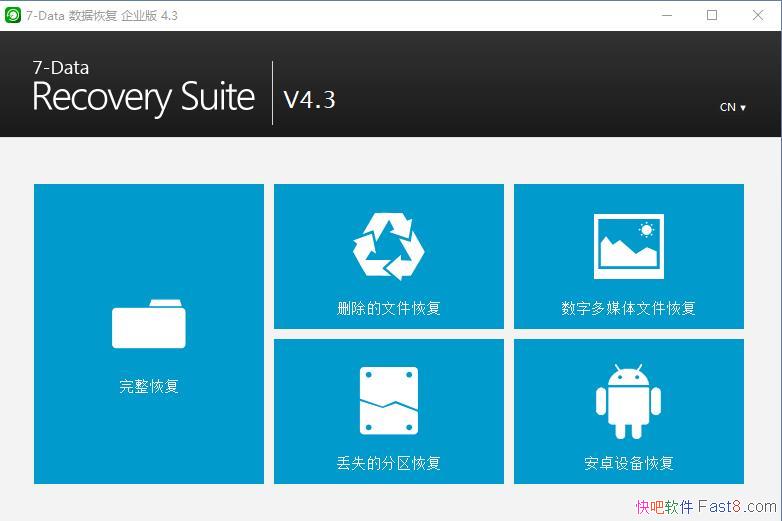Click the Recovery Suite logo text
The width and height of the screenshot is (782, 521).
(143, 98)
